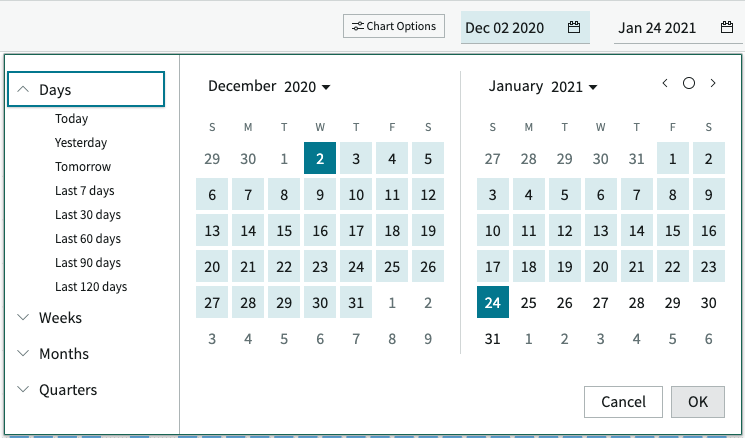Choose the Last 60 days preset
Image resolution: width=745 pixels, height=438 pixels.
coord(88,238)
